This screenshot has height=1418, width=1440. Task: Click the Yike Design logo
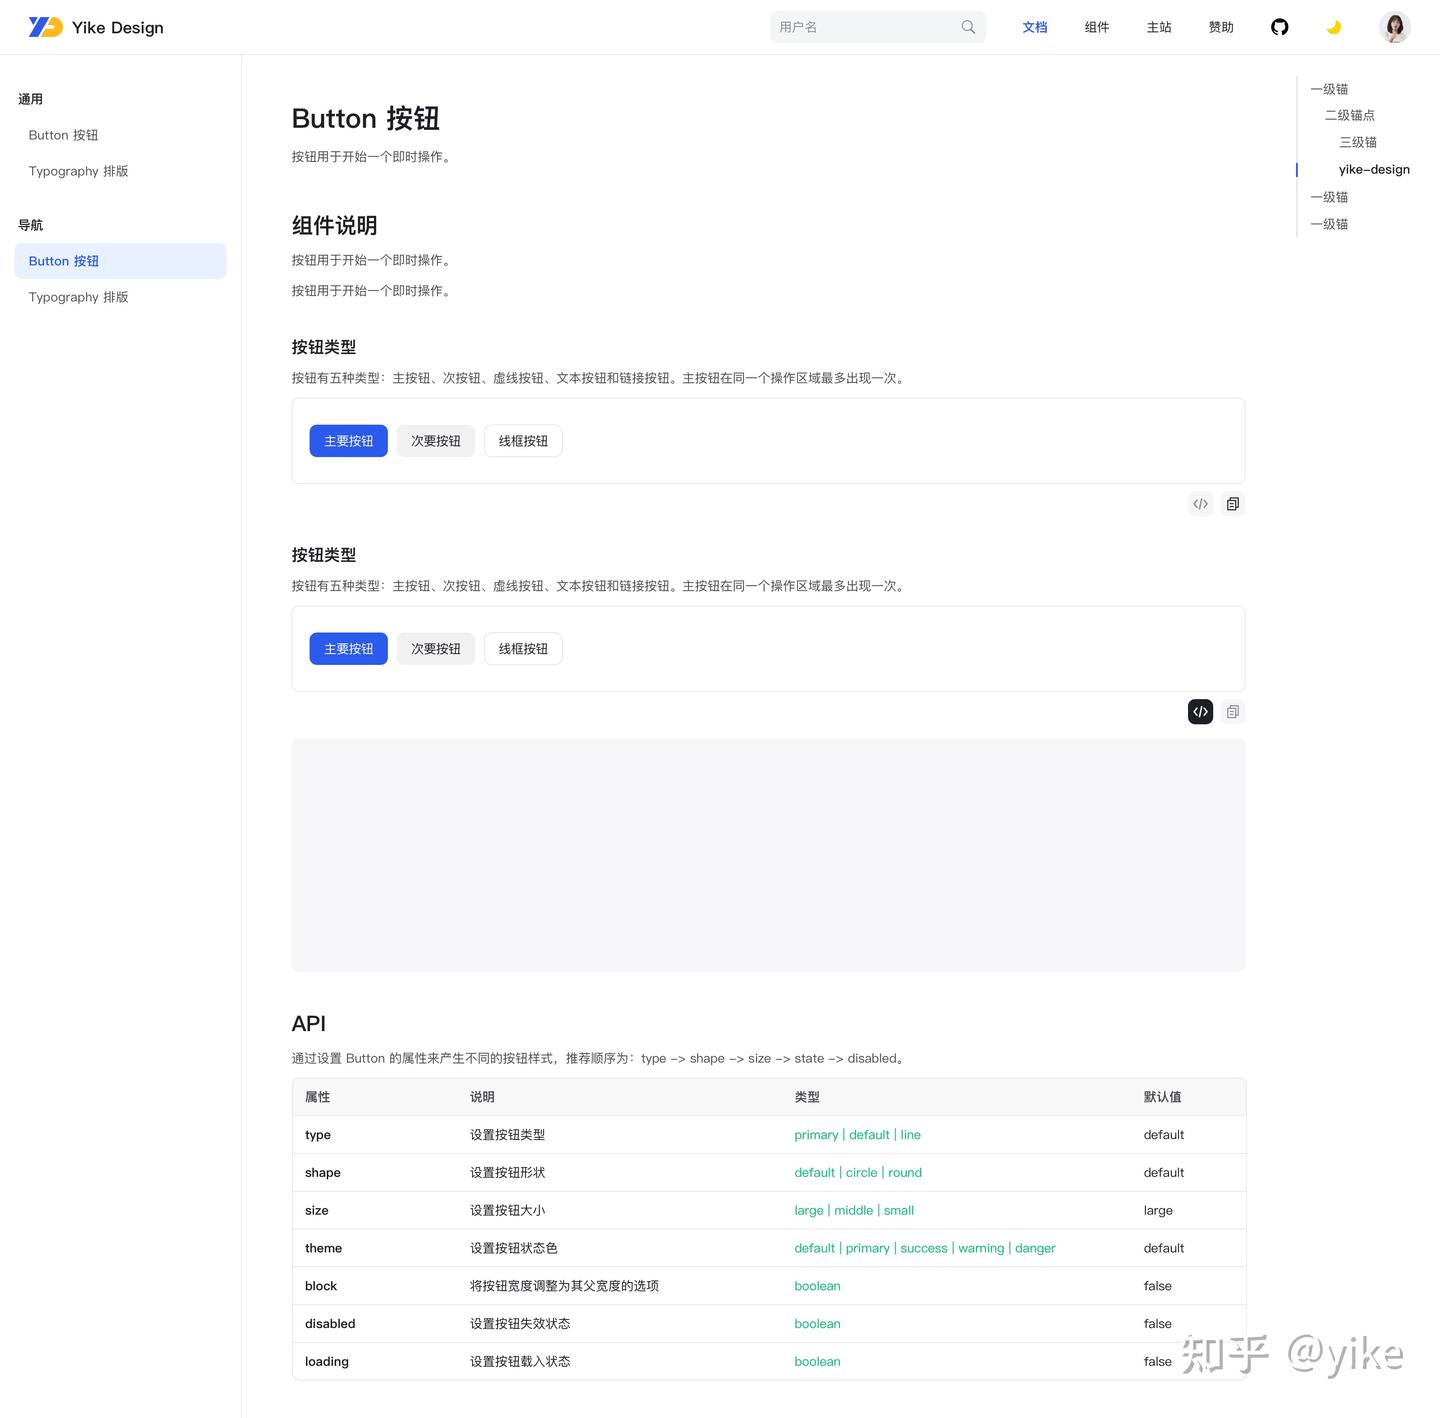(95, 27)
